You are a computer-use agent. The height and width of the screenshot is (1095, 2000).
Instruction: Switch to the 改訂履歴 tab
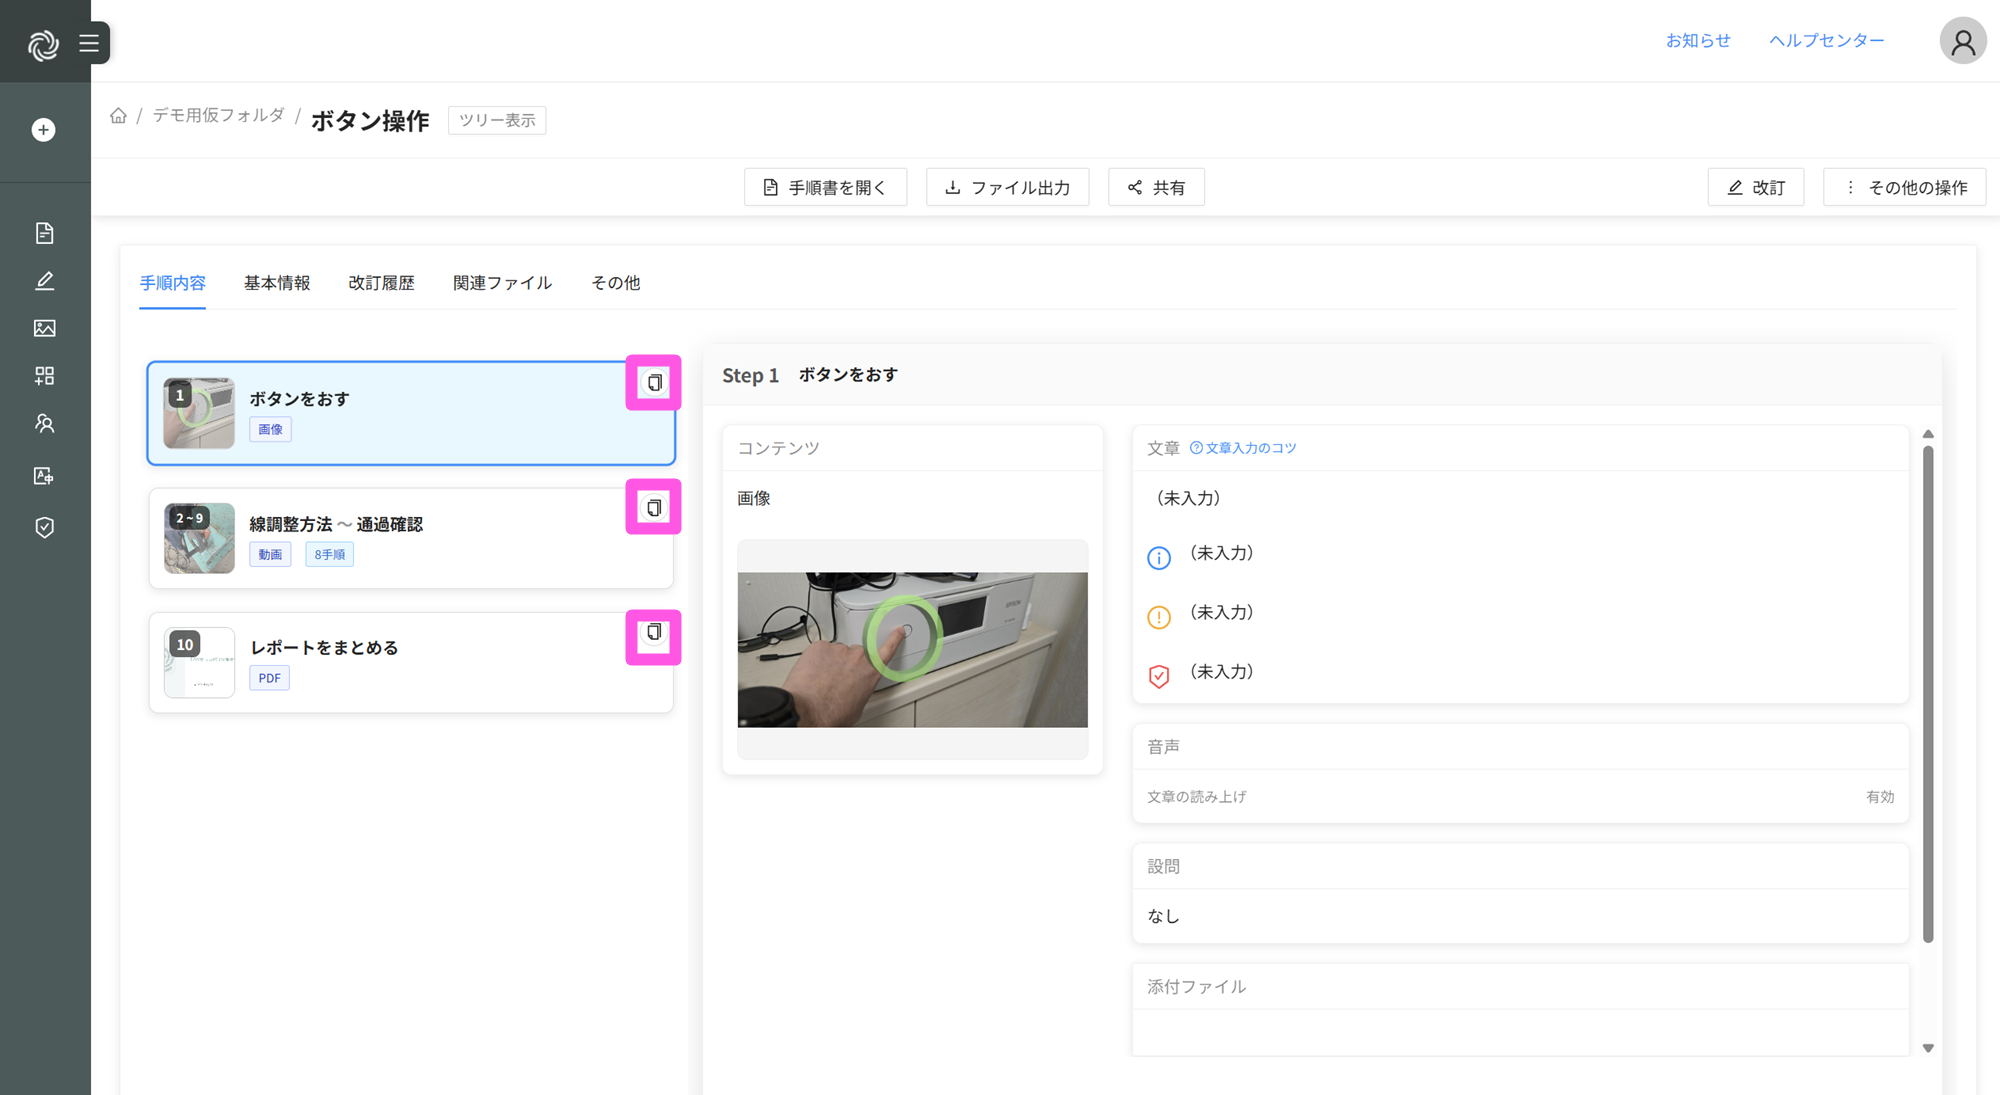pos(381,283)
